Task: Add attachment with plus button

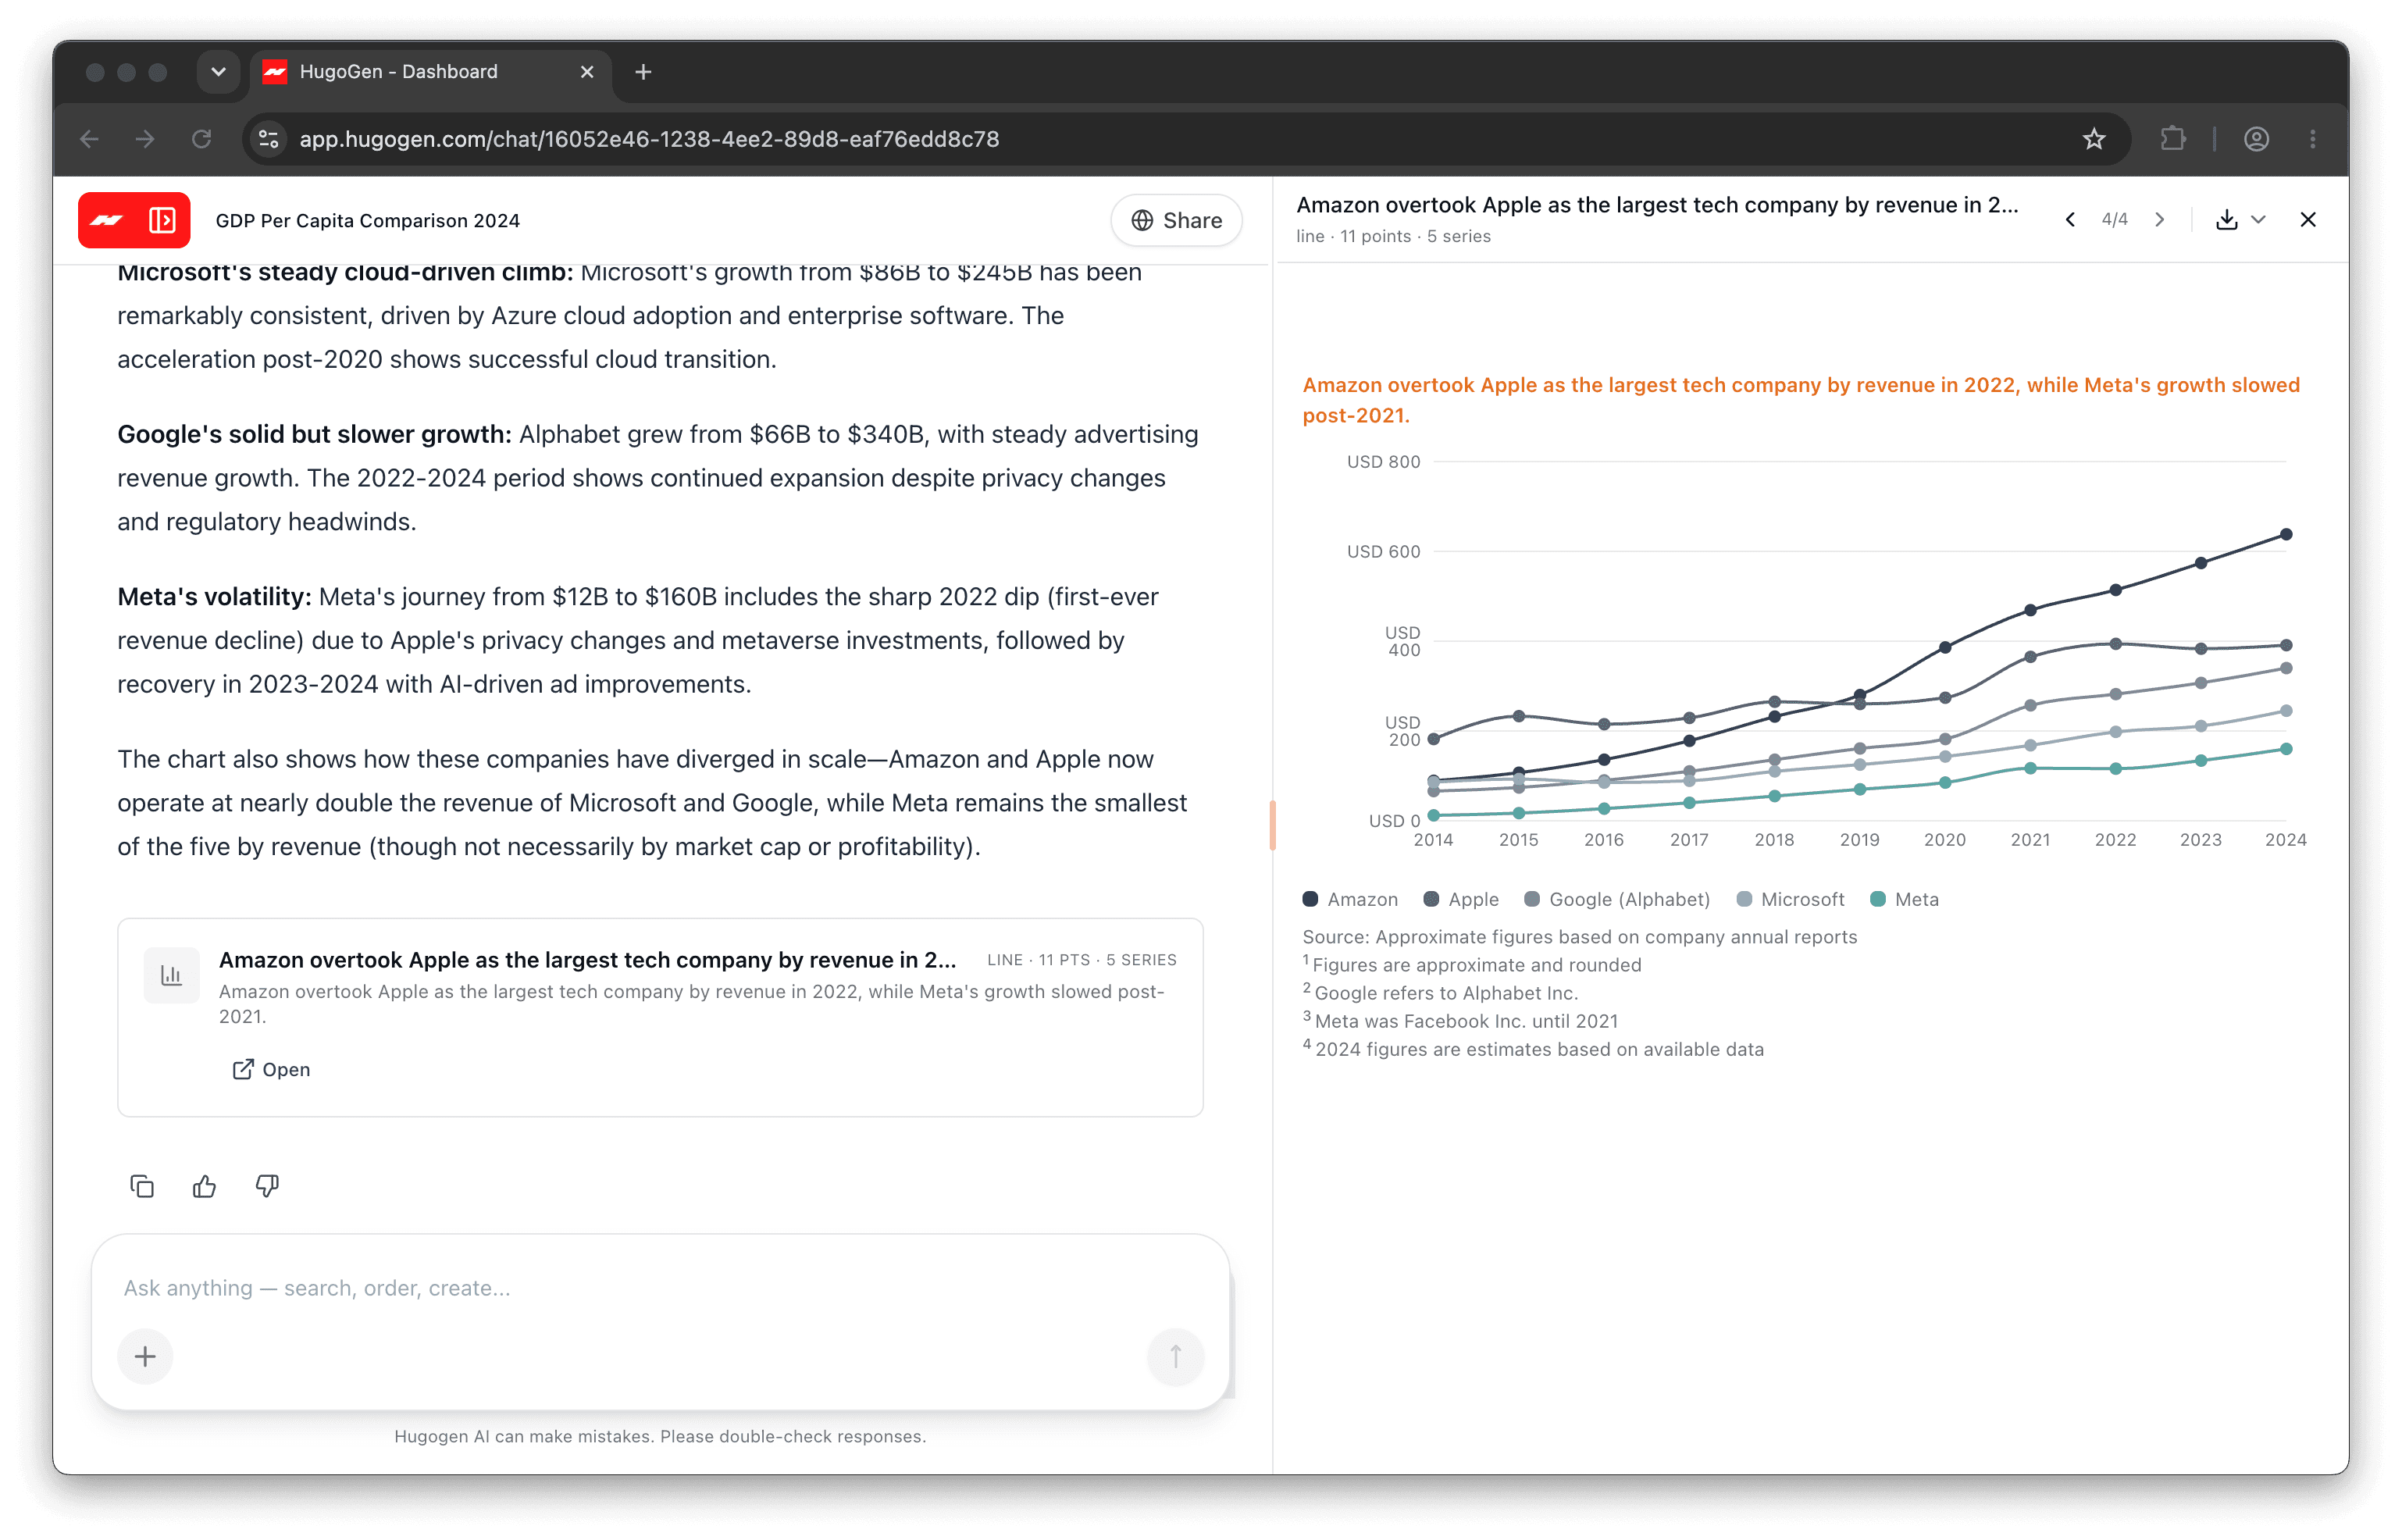Action: [x=145, y=1356]
